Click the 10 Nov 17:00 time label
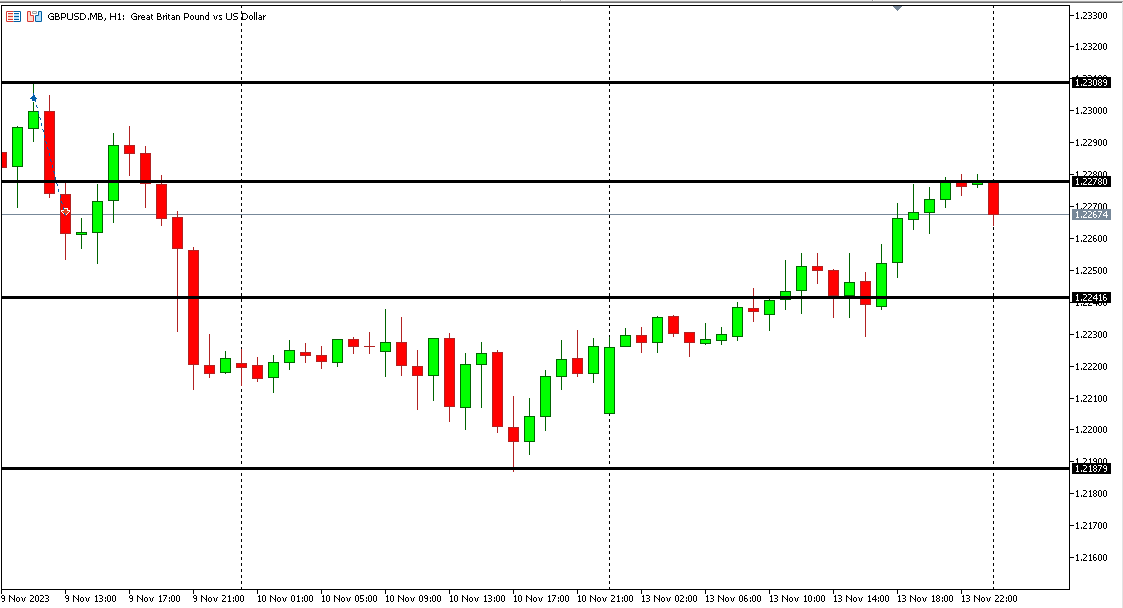 pos(541,599)
